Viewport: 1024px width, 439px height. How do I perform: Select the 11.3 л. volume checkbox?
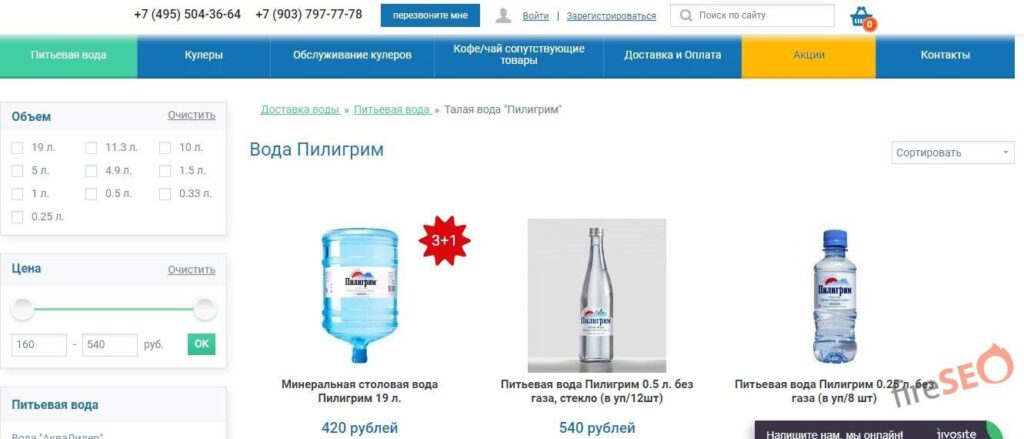pyautogui.click(x=91, y=148)
